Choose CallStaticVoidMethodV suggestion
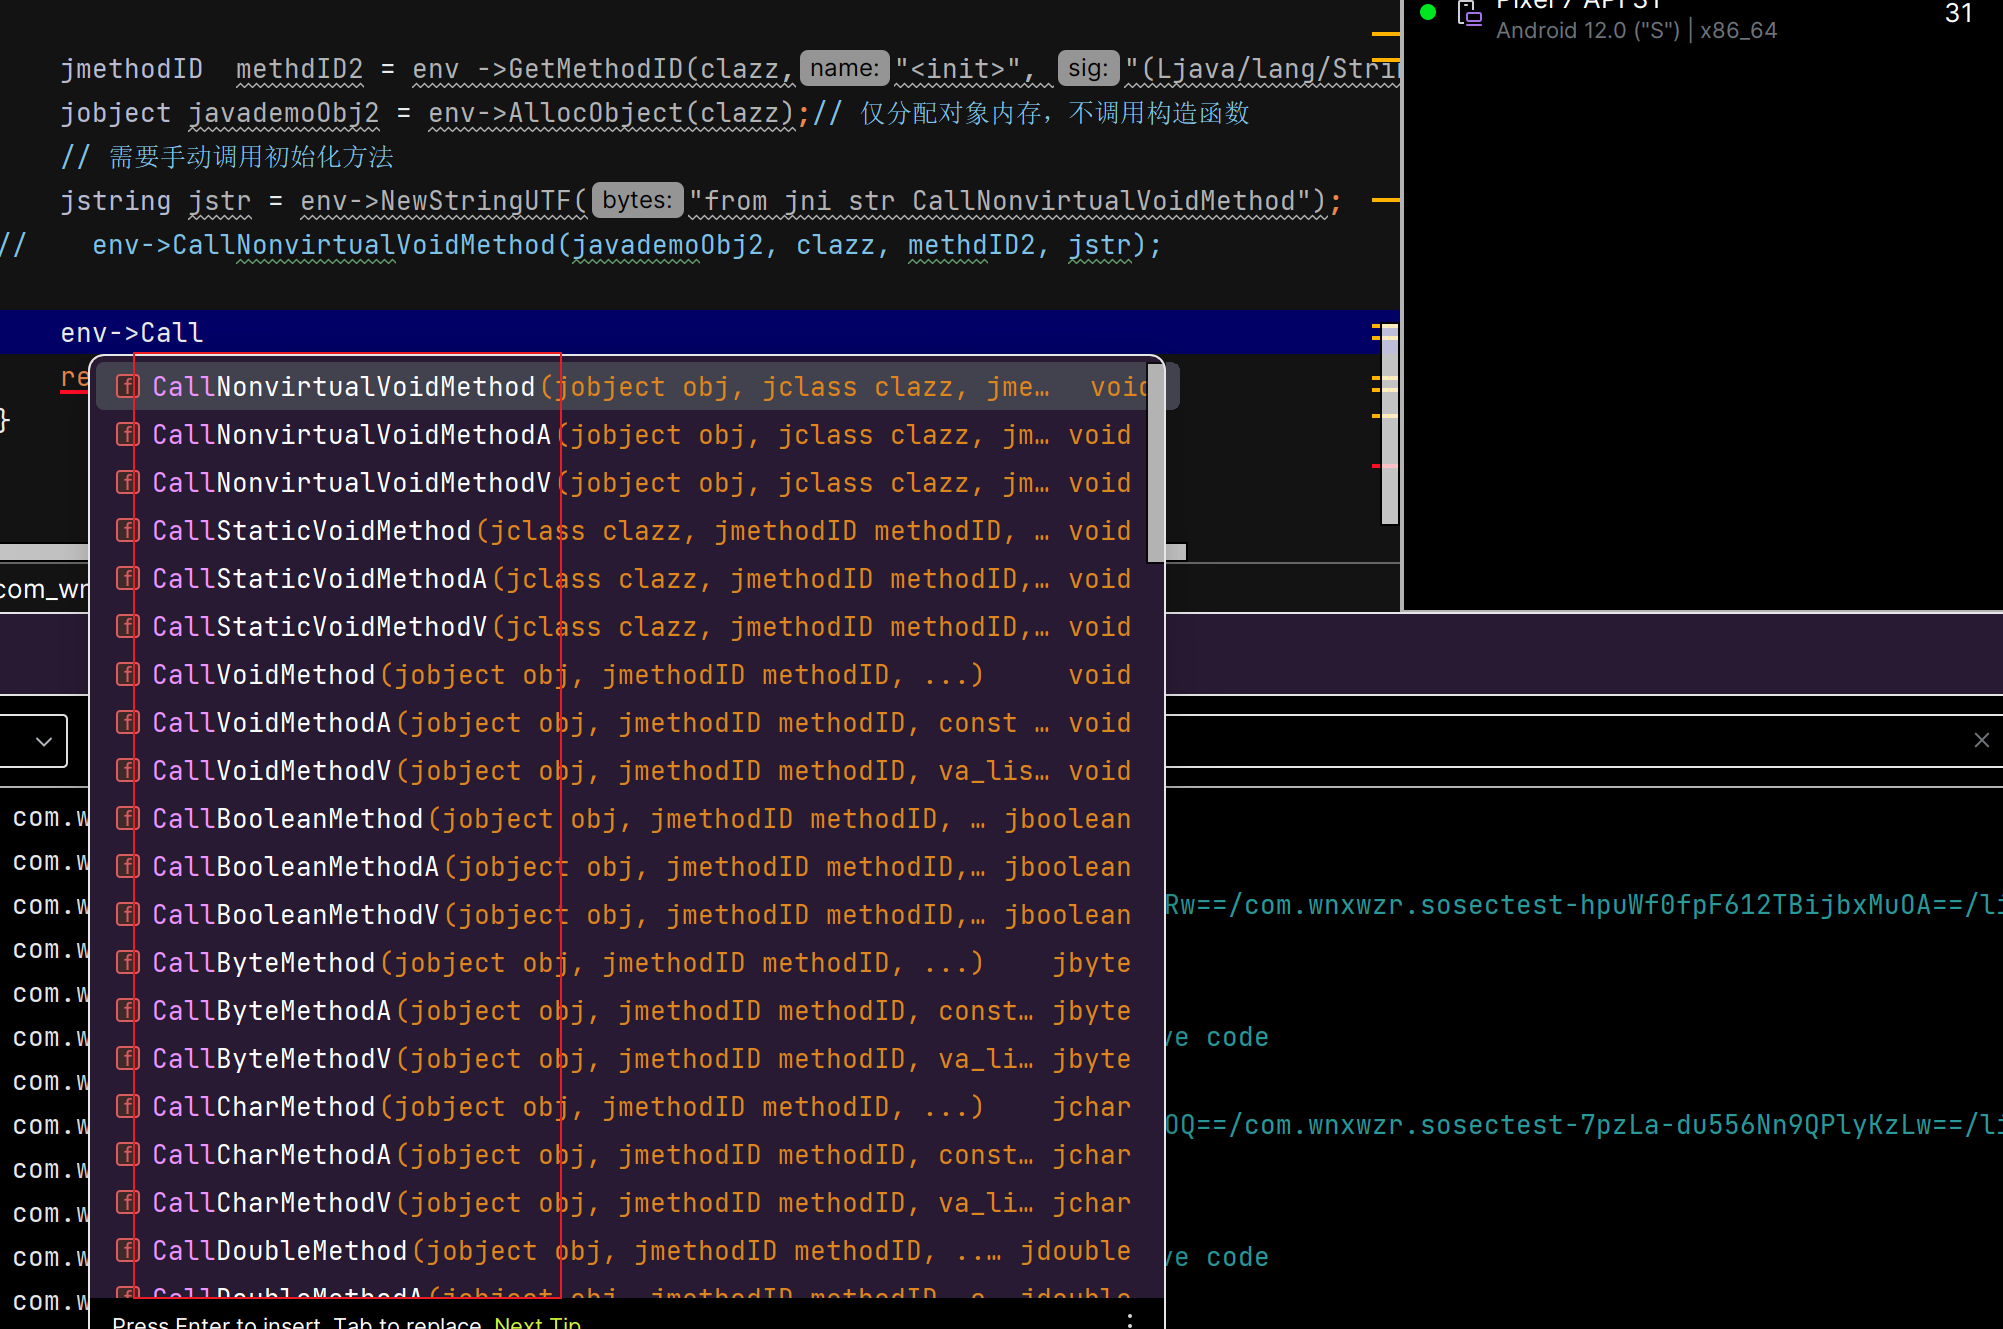The image size is (2003, 1329). pyautogui.click(x=627, y=627)
